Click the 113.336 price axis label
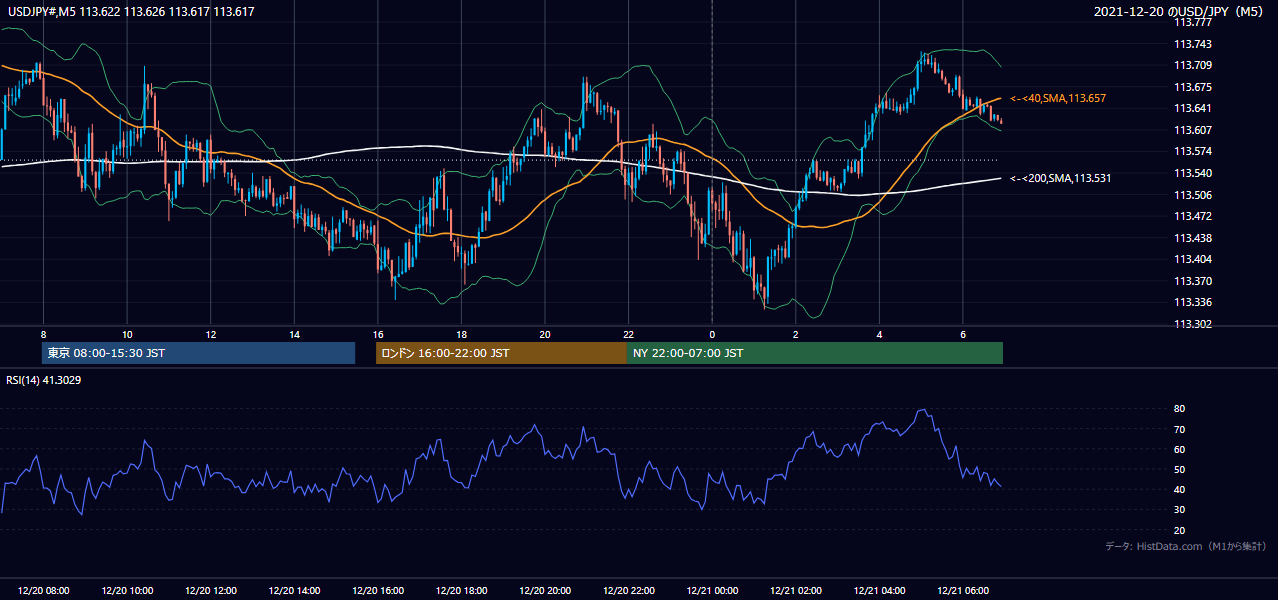 click(1193, 302)
